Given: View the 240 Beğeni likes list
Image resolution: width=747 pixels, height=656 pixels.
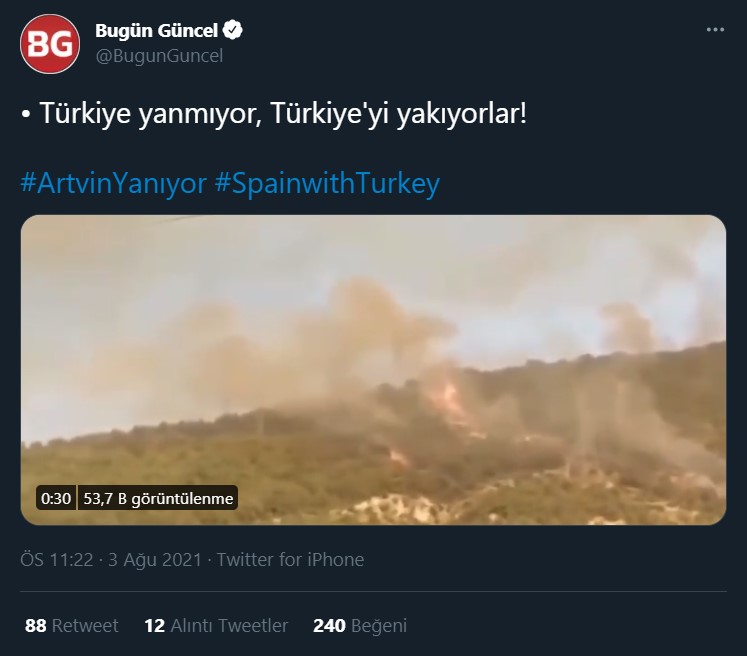Looking at the screenshot, I should tap(360, 626).
